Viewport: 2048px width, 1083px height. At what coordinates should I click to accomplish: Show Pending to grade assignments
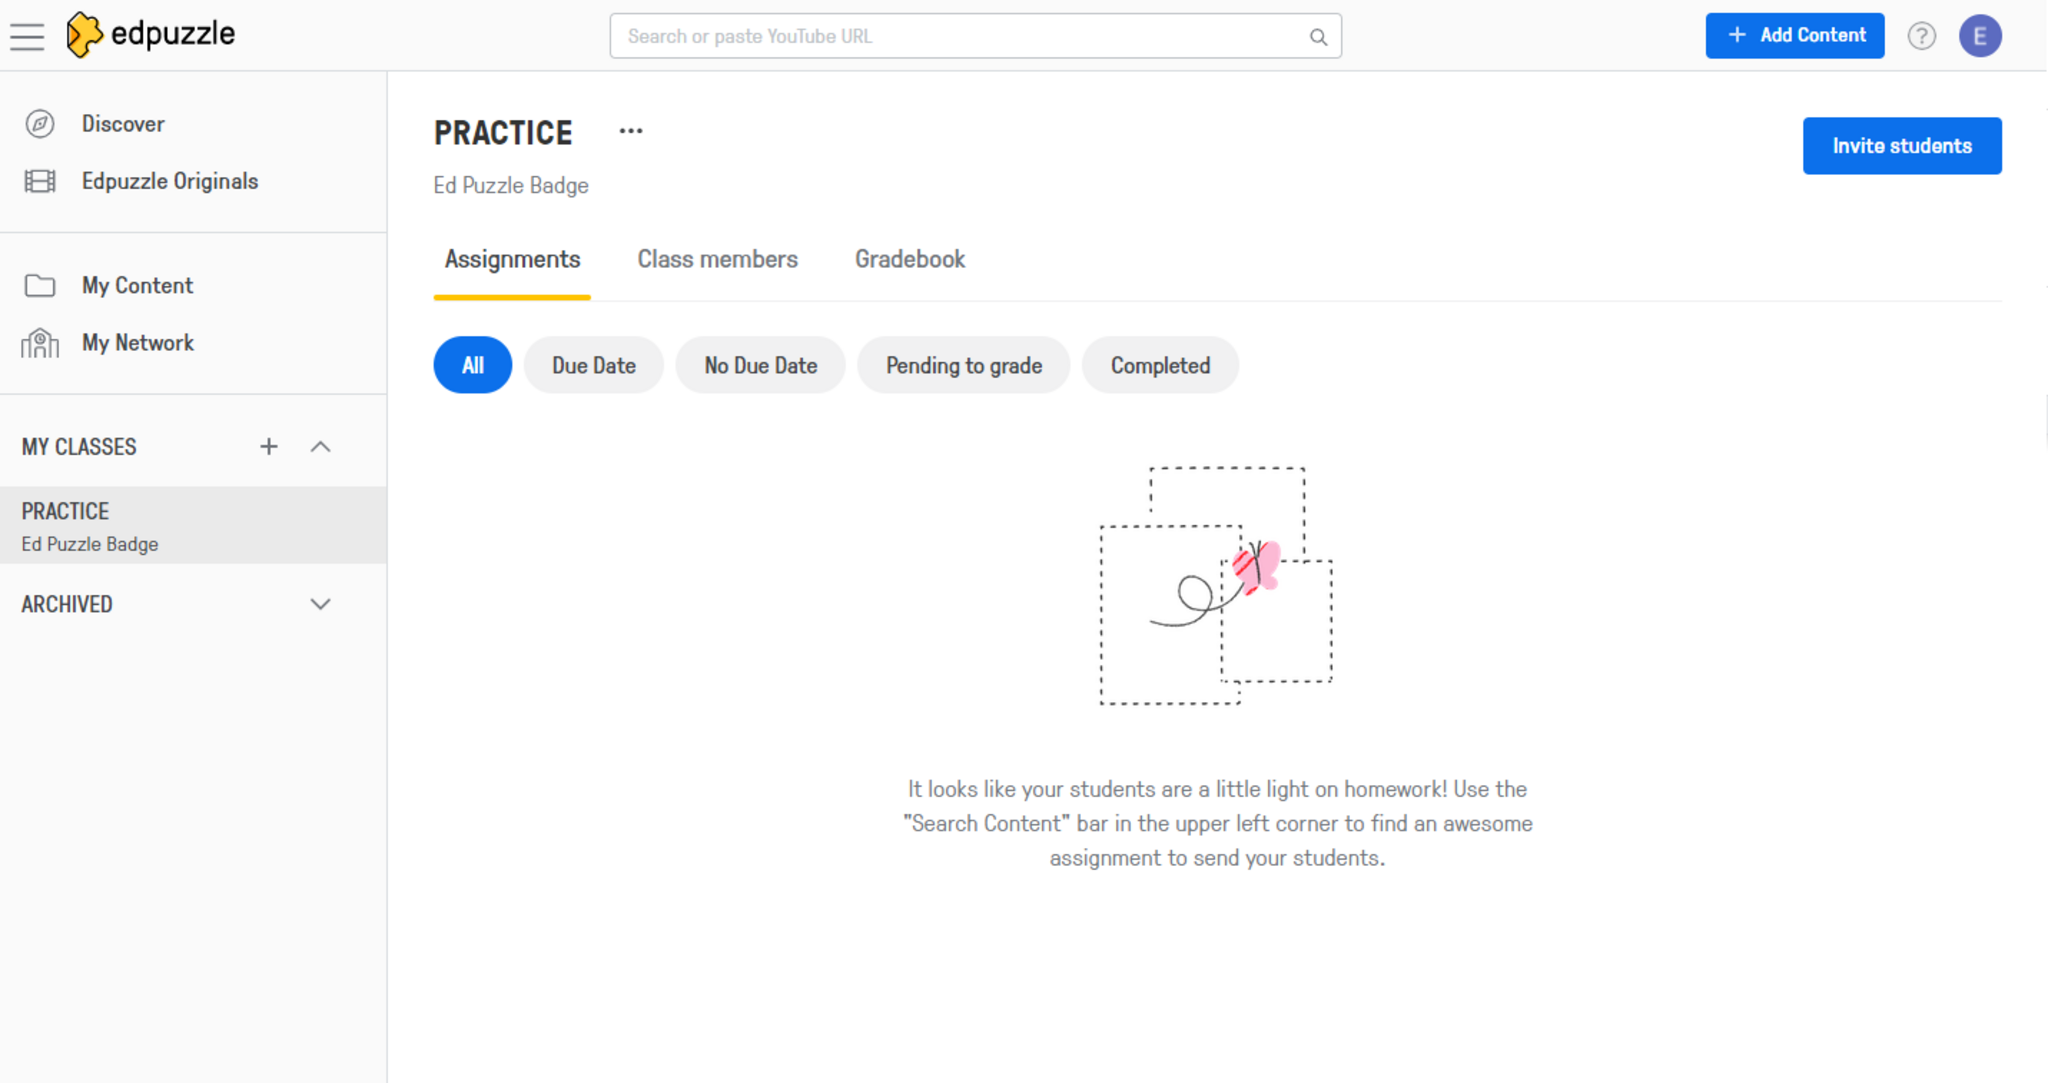963,365
